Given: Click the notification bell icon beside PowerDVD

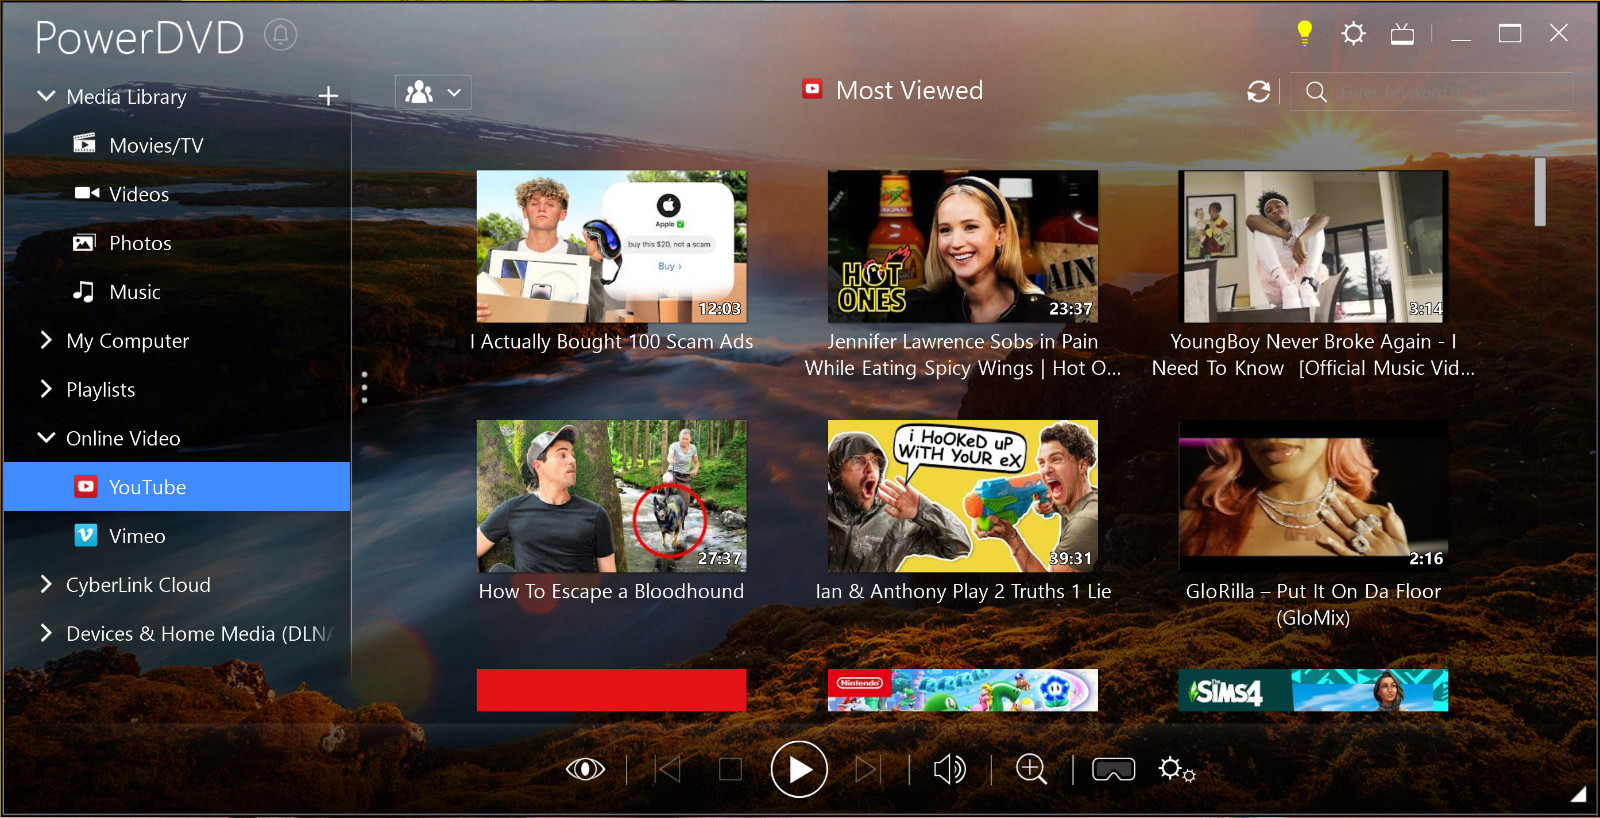Looking at the screenshot, I should click(281, 36).
